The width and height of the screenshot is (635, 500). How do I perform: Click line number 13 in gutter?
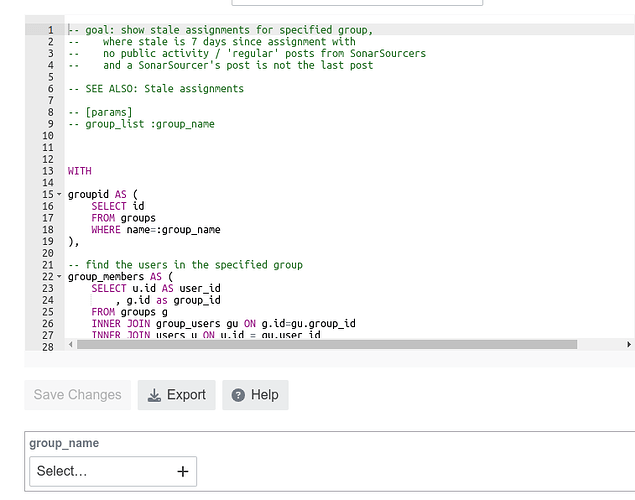pyautogui.click(x=48, y=171)
